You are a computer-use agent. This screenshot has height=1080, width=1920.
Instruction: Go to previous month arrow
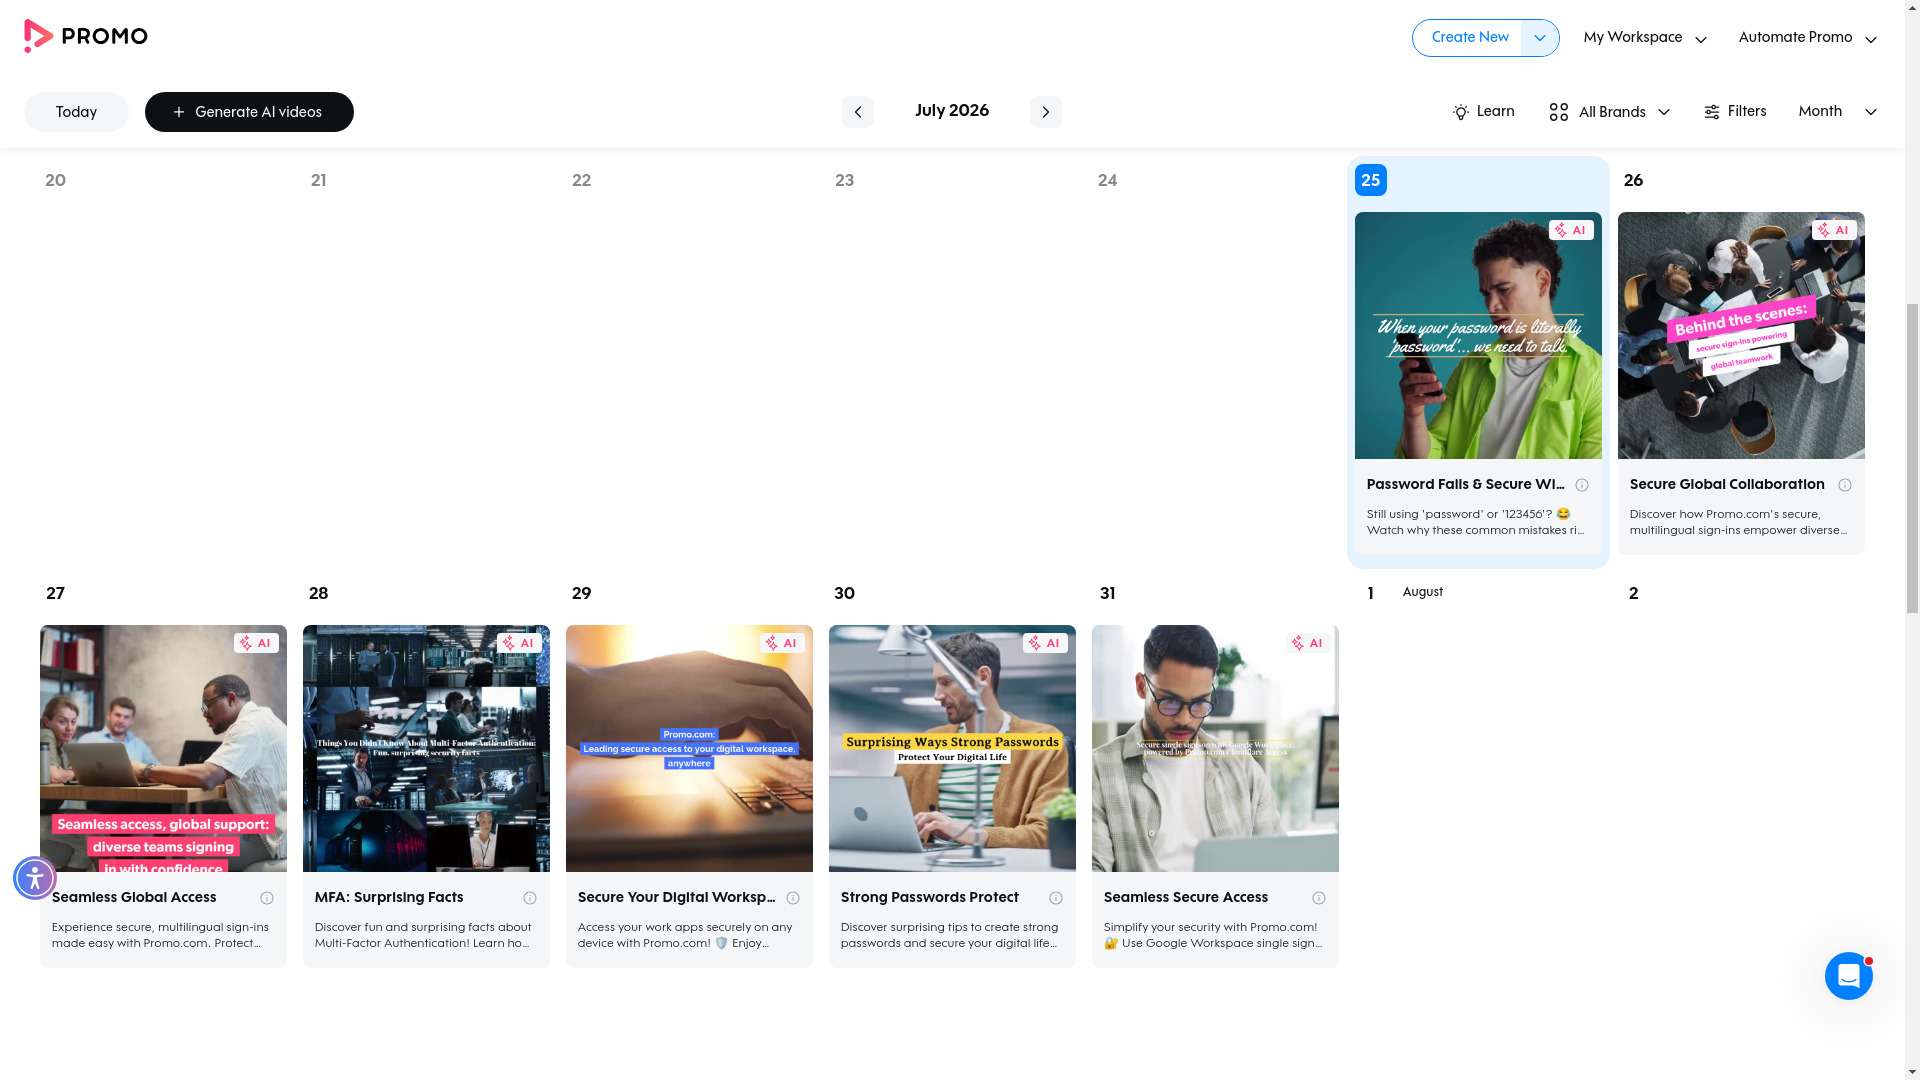857,112
